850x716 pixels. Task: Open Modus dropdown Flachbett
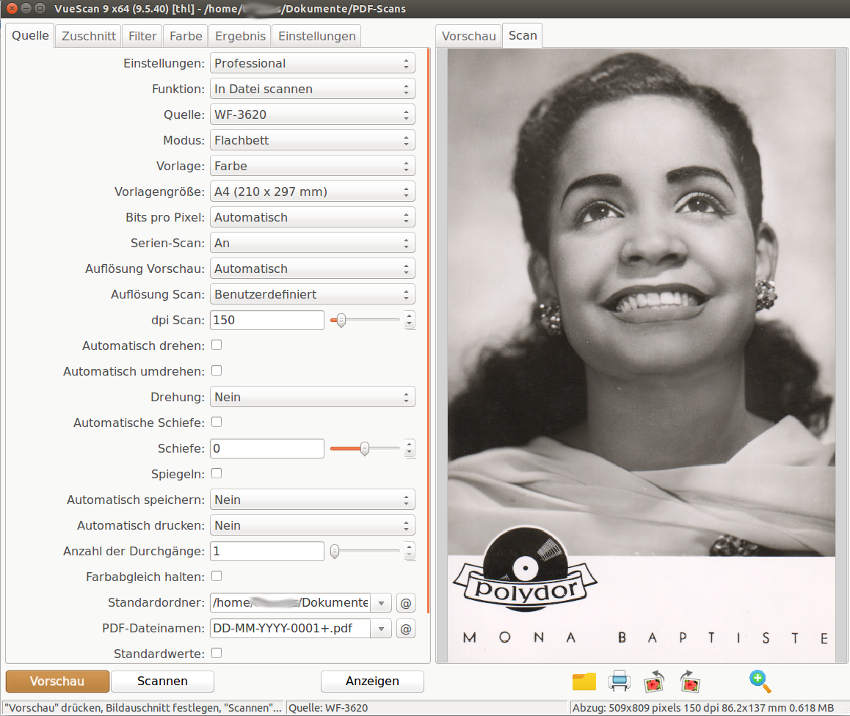[312, 140]
